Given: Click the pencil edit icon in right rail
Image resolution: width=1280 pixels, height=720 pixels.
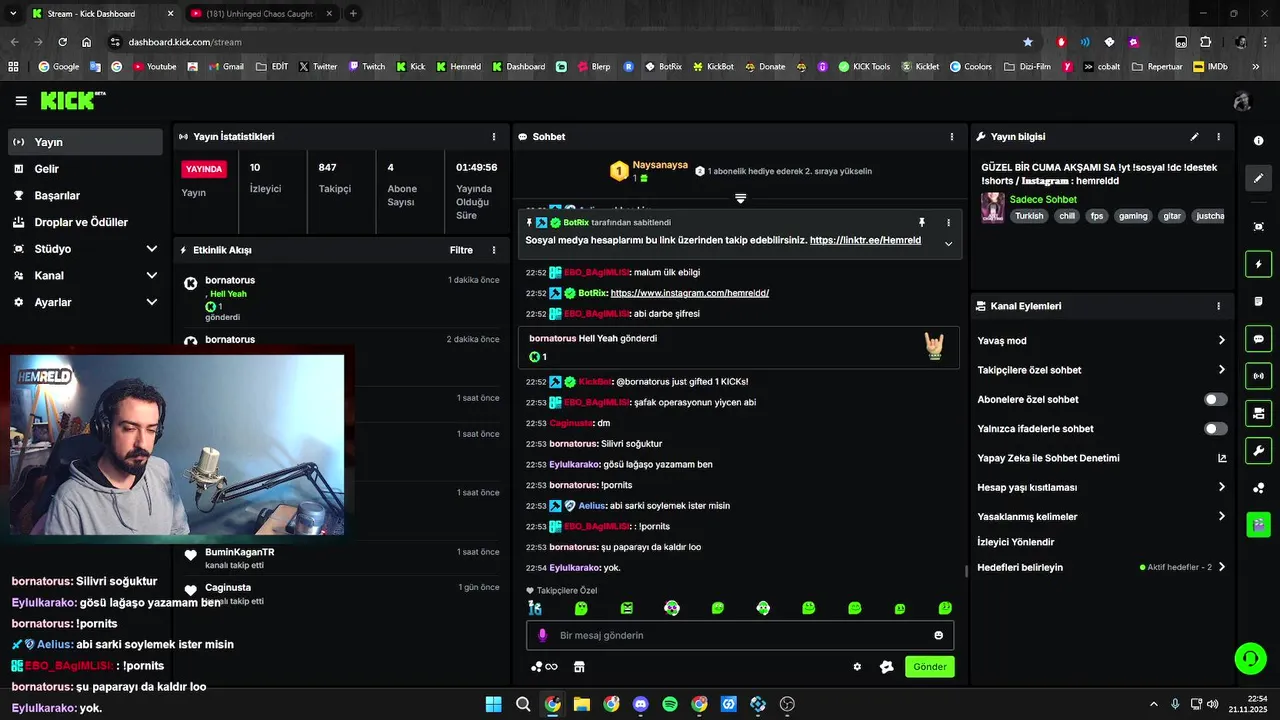Looking at the screenshot, I should point(1259,178).
